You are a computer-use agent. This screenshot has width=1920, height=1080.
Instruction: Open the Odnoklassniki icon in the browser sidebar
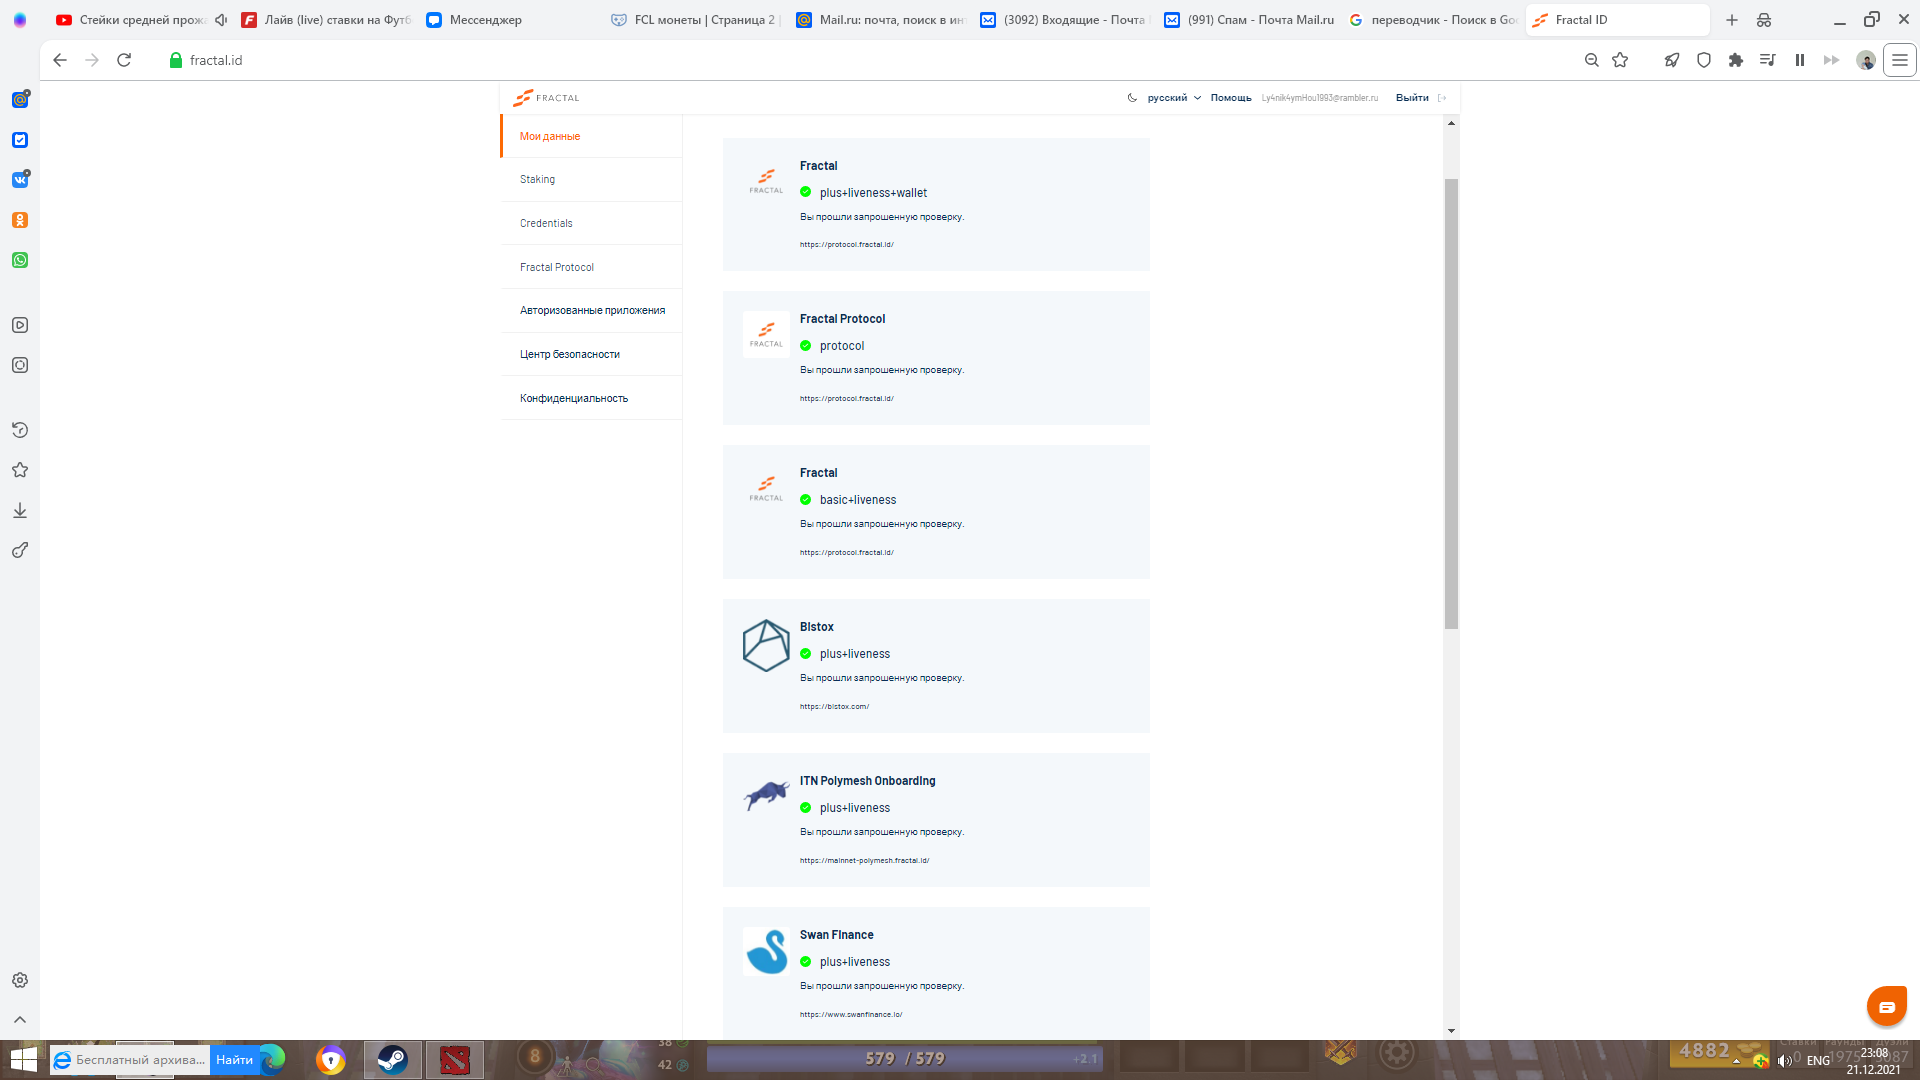click(20, 220)
